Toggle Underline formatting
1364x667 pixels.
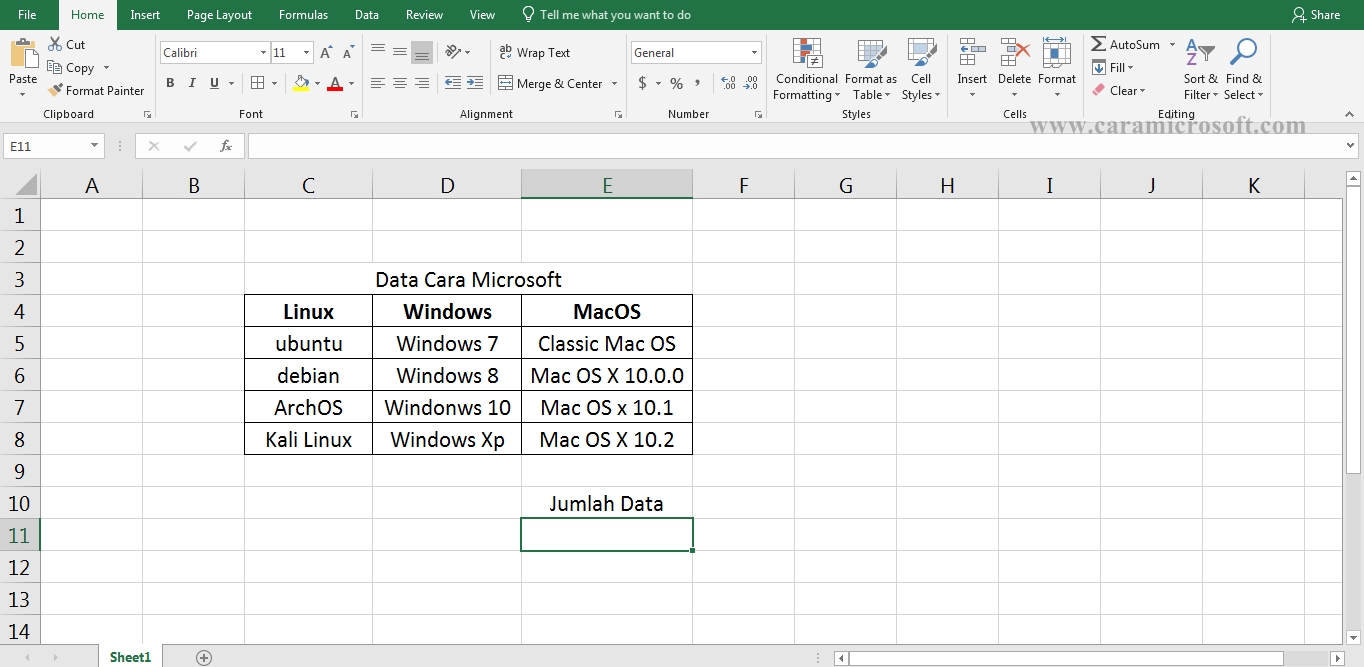click(x=214, y=83)
